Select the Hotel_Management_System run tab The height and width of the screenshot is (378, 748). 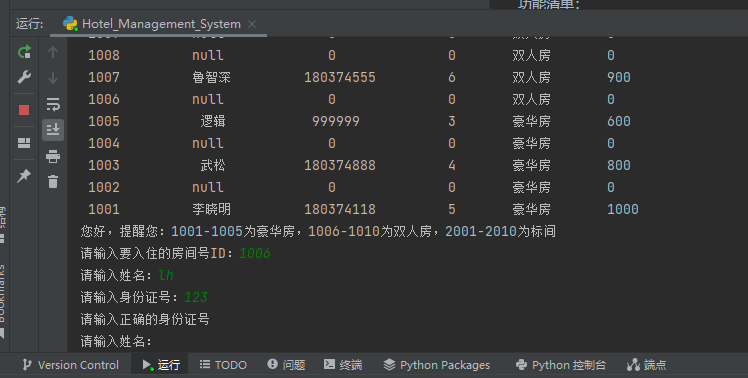click(159, 24)
